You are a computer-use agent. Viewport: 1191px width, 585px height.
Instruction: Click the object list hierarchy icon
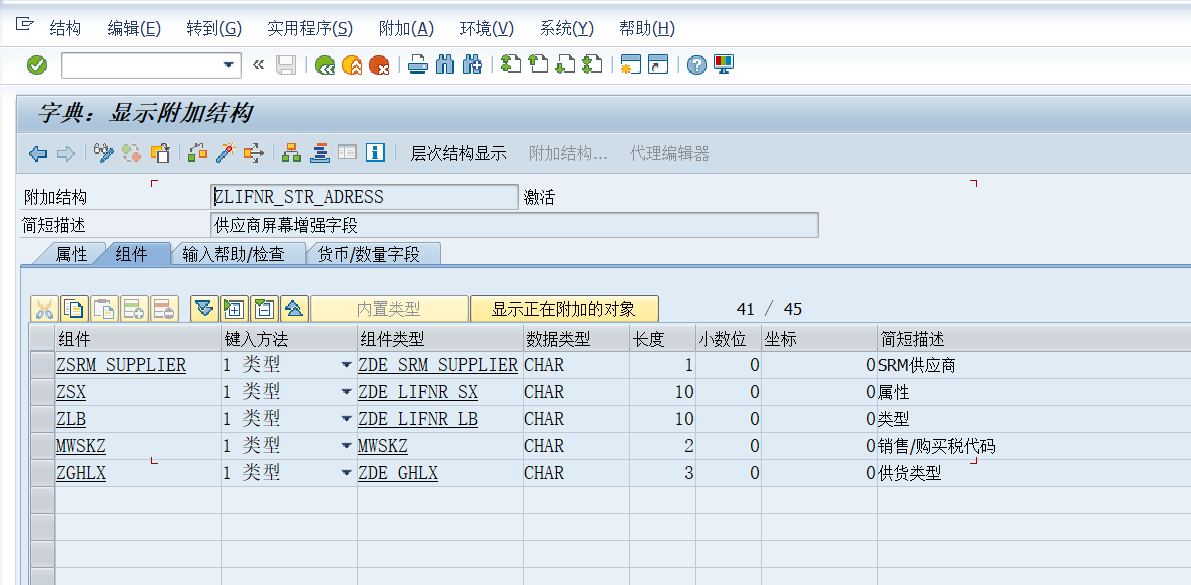pyautogui.click(x=292, y=153)
